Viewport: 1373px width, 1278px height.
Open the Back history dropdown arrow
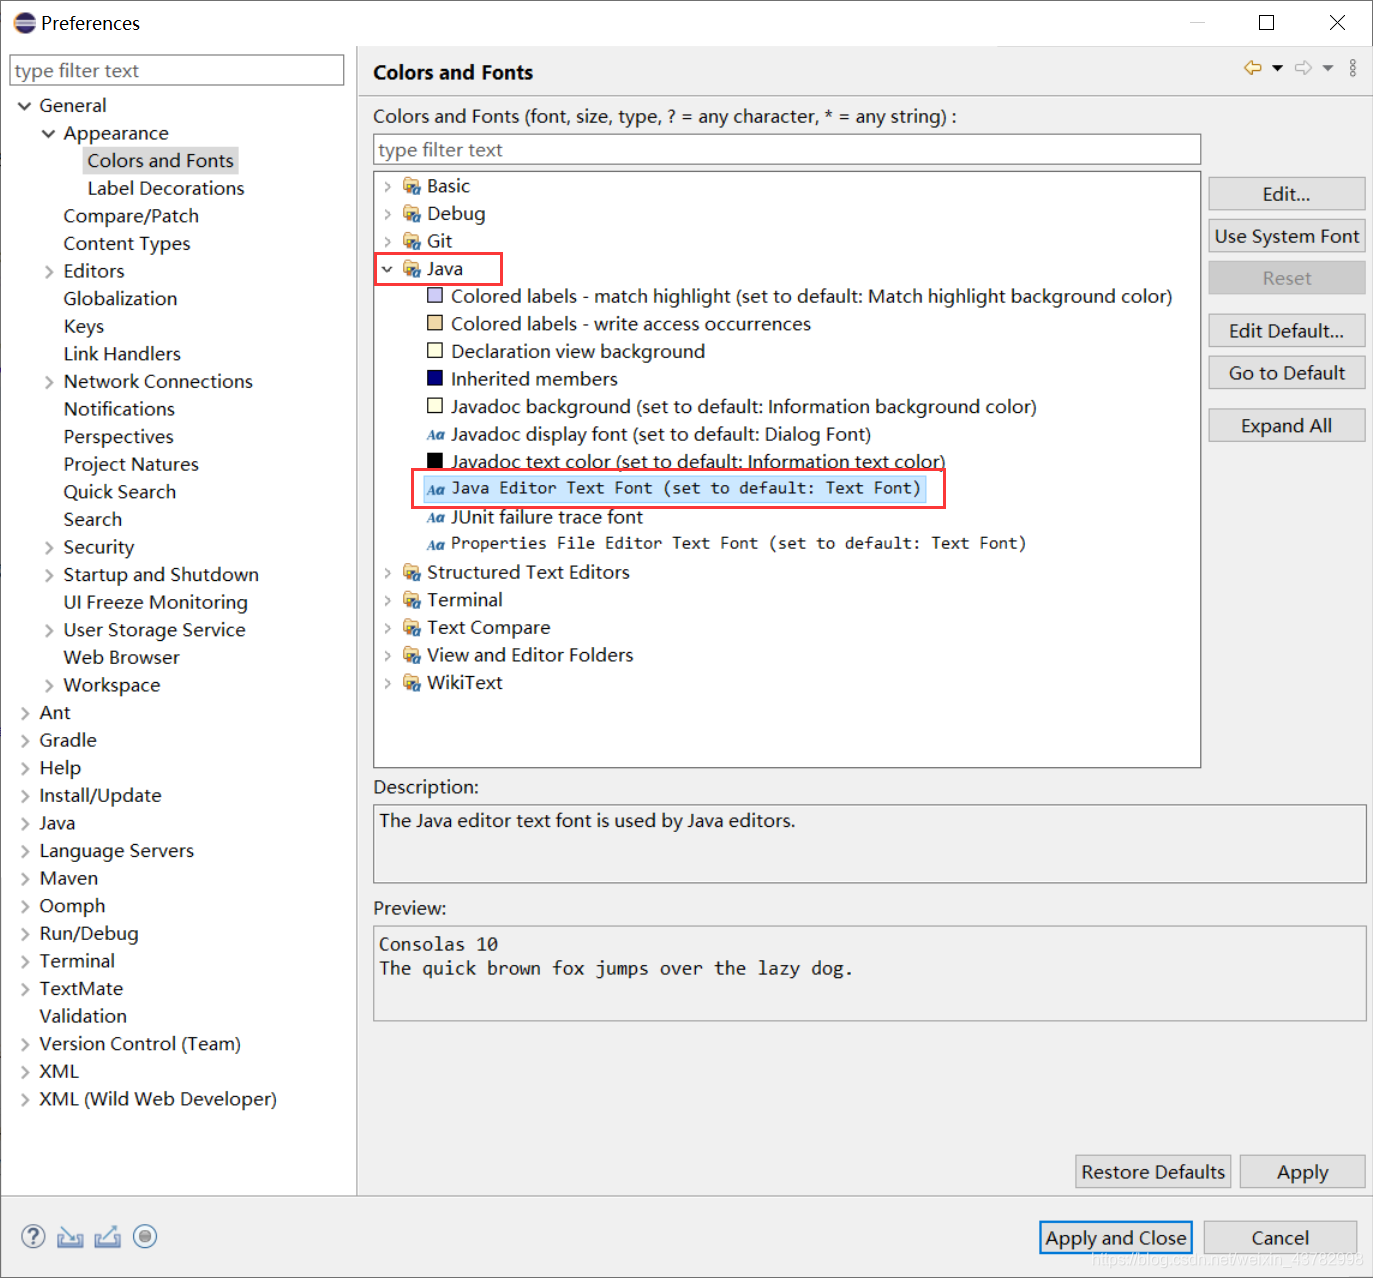tap(1277, 68)
